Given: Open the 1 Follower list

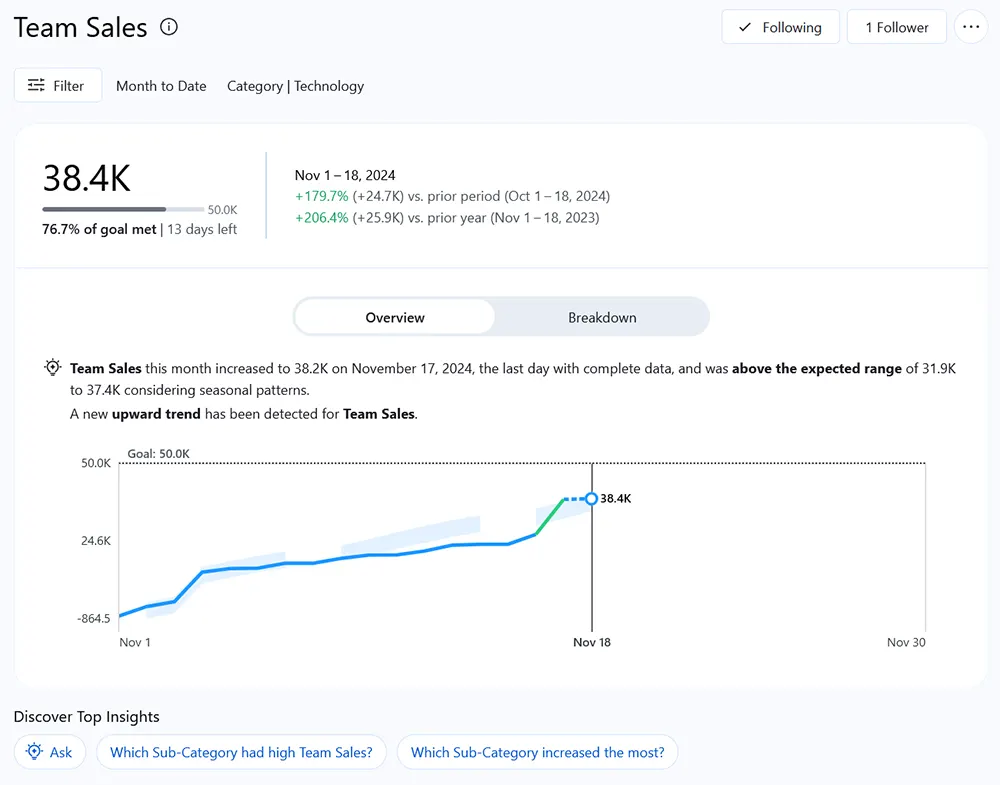Looking at the screenshot, I should tap(896, 27).
